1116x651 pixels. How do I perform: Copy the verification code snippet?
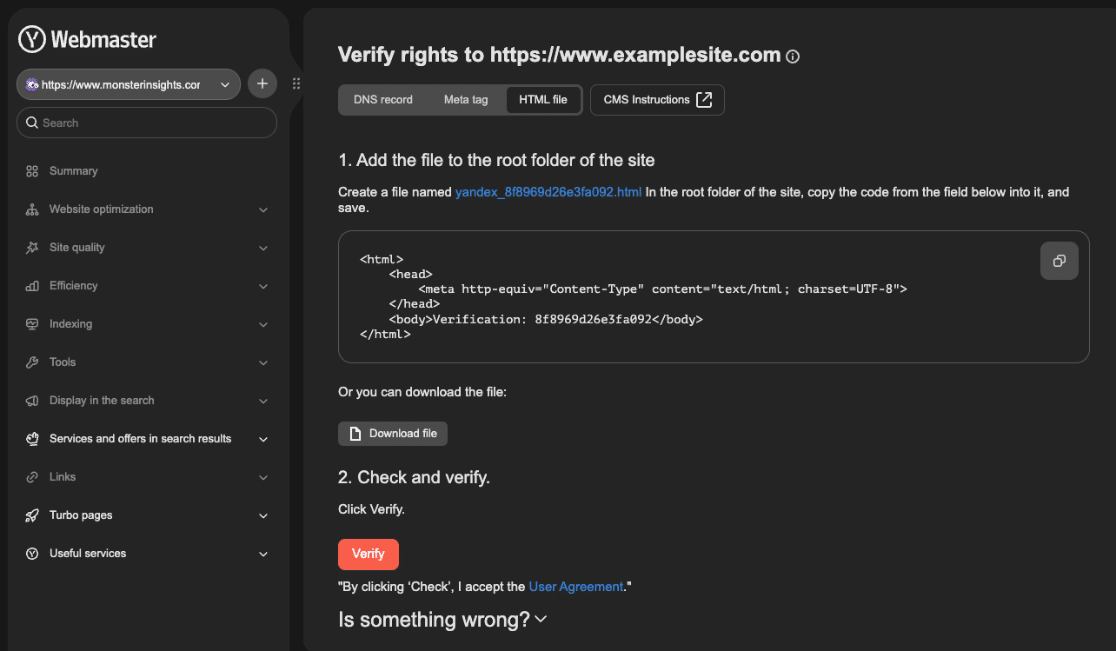1059,260
